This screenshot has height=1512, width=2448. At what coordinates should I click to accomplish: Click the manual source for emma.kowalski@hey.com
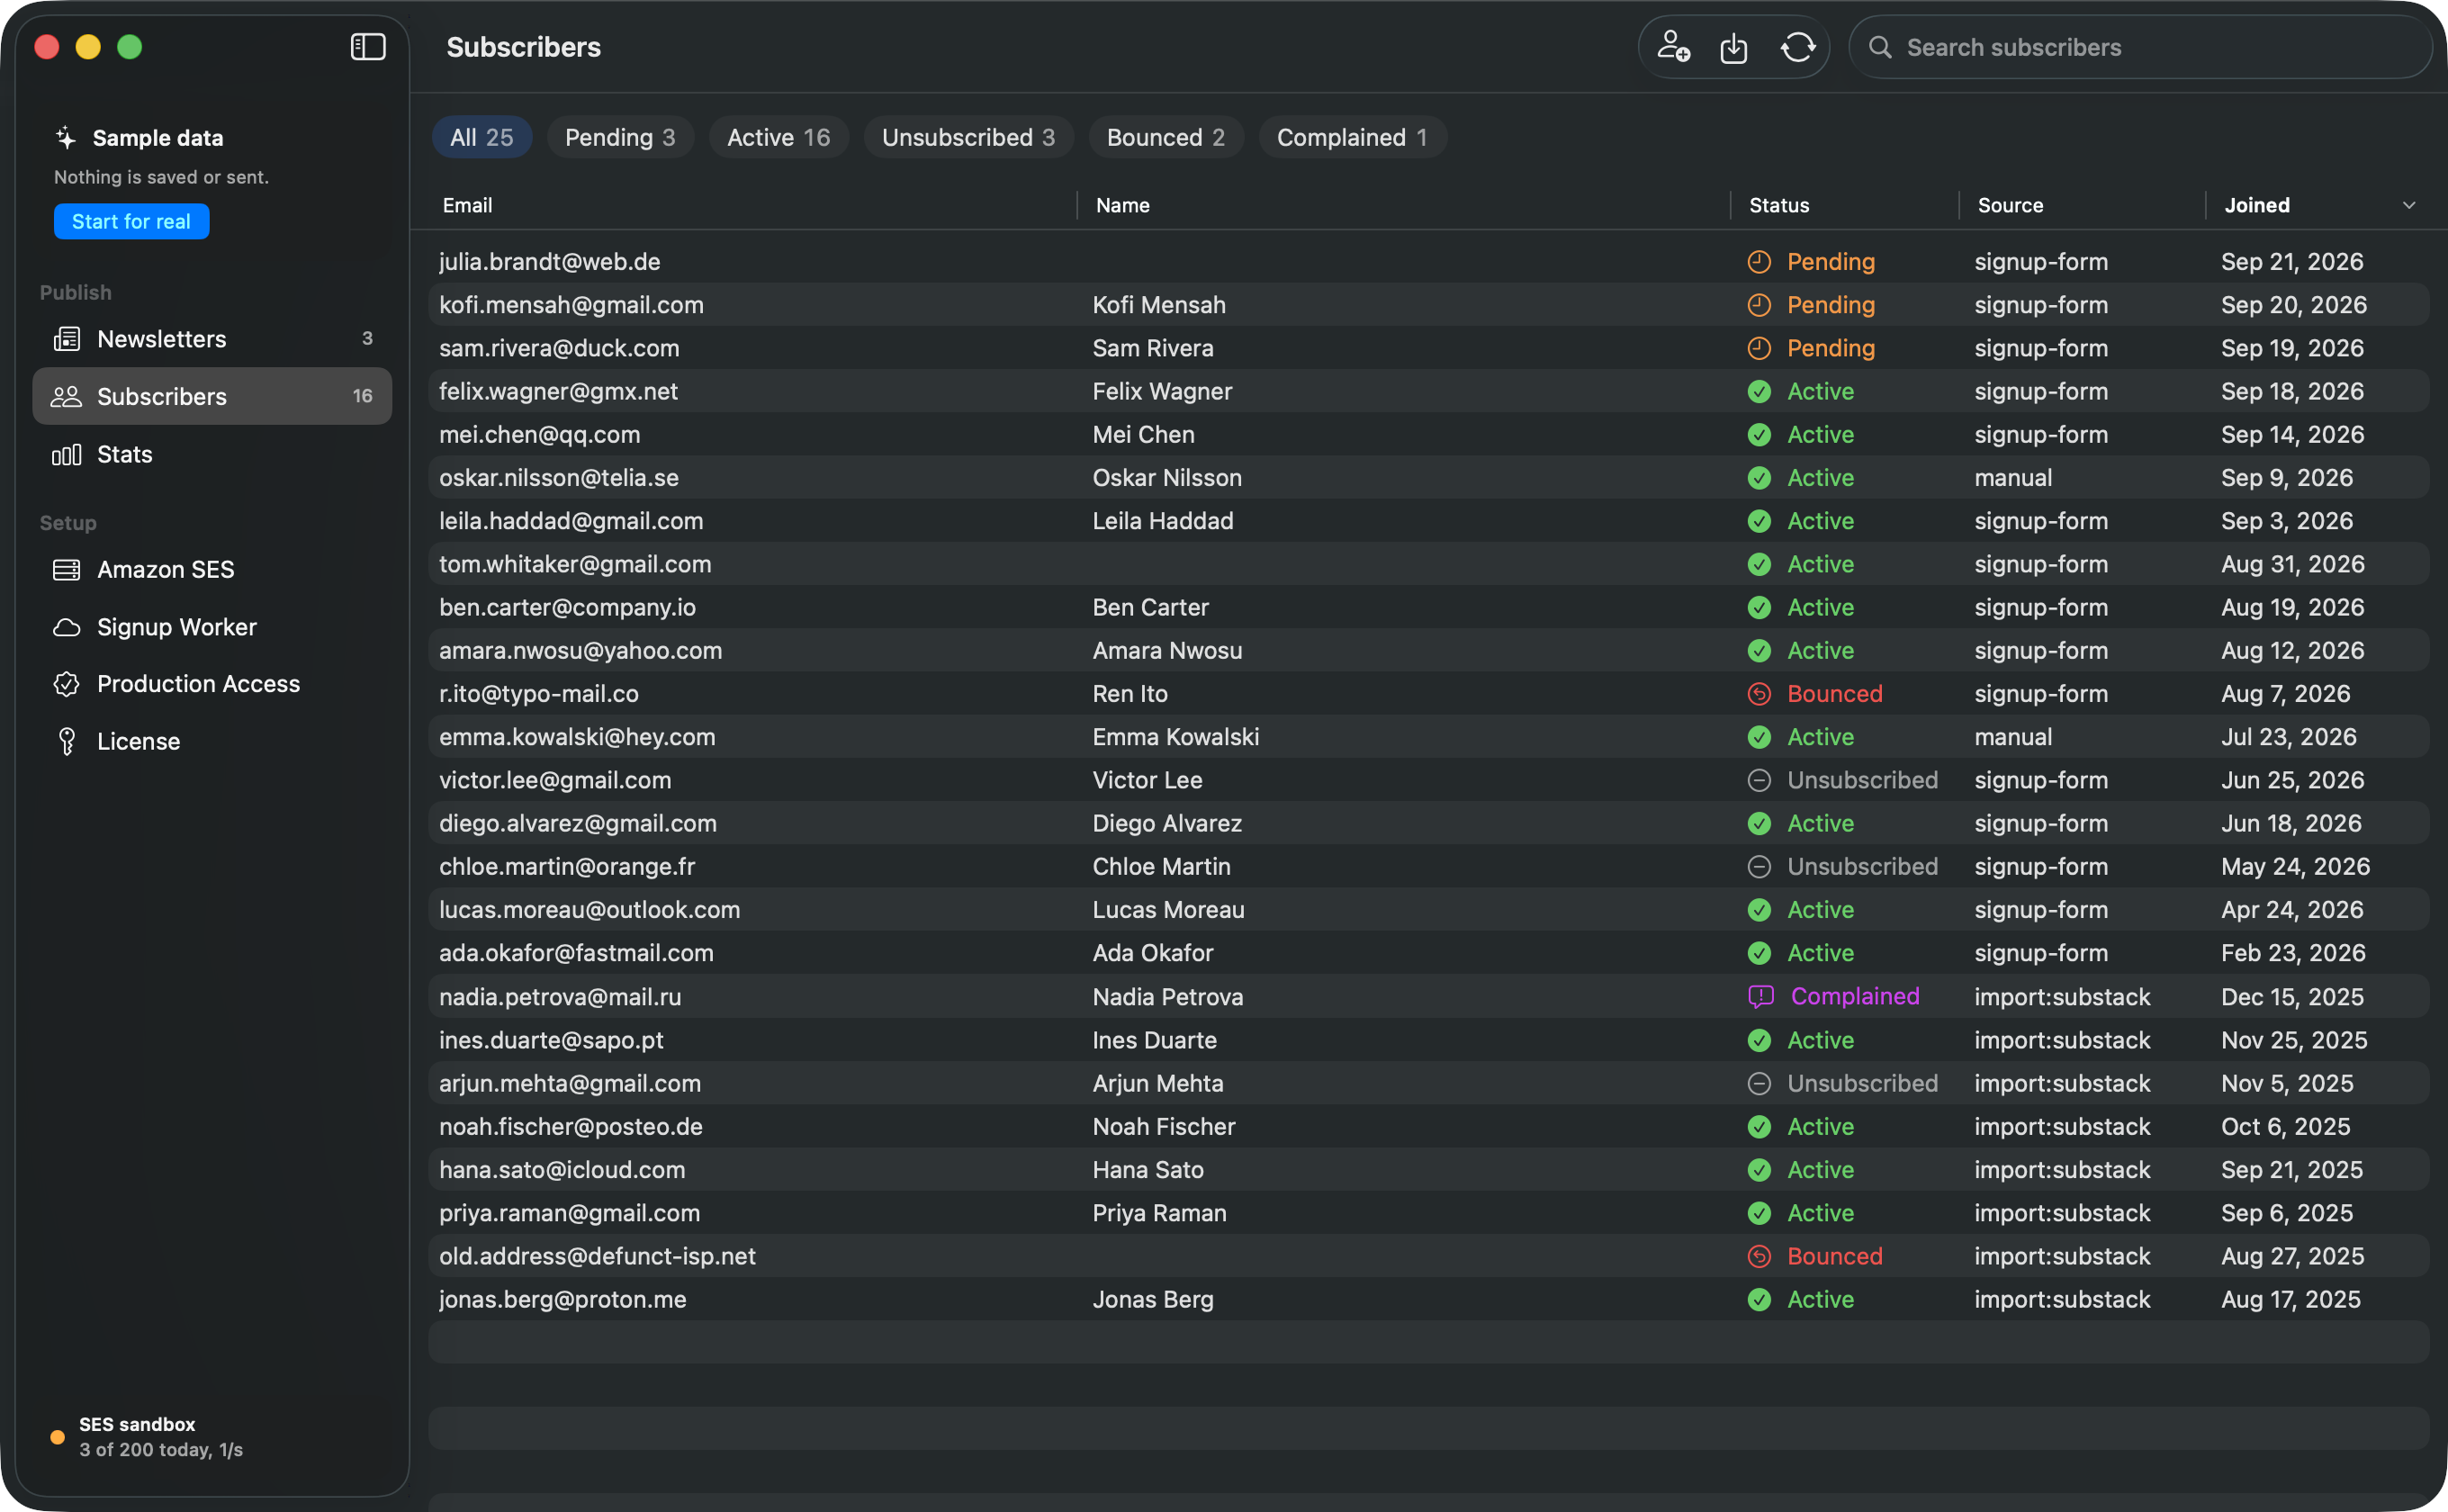(x=2013, y=737)
